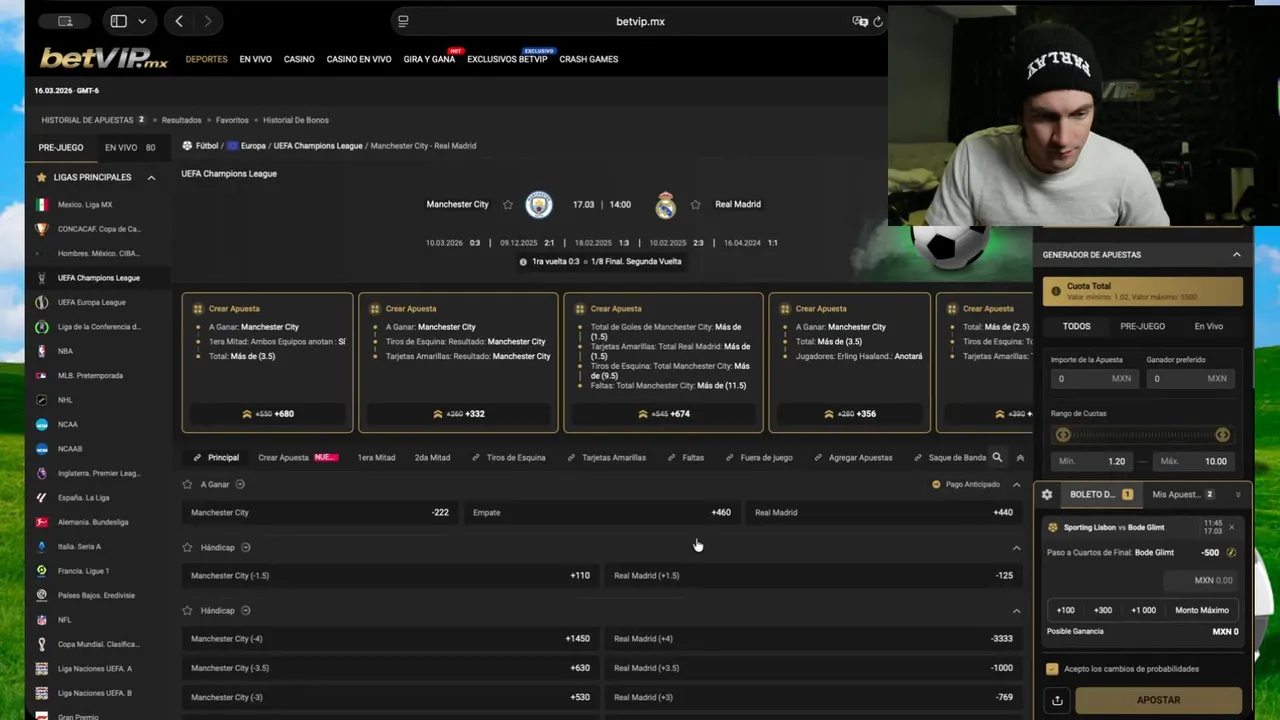
Task: Collapse all markets with double chevron
Action: click(x=1020, y=457)
